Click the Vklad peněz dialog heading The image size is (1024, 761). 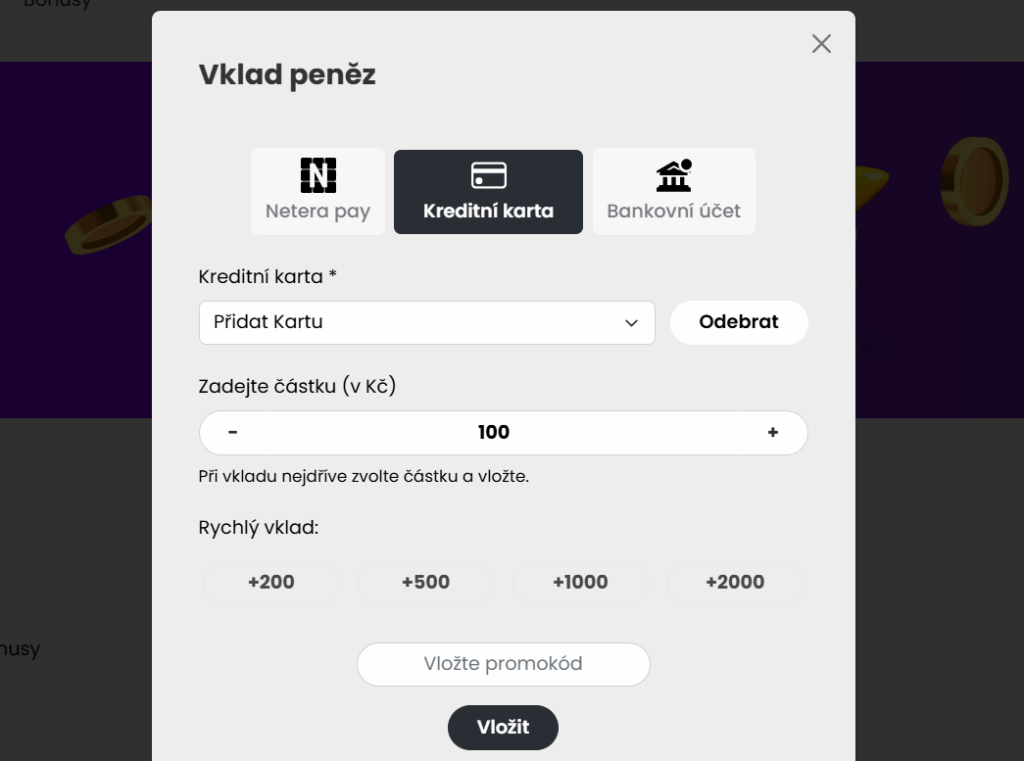[x=287, y=75]
